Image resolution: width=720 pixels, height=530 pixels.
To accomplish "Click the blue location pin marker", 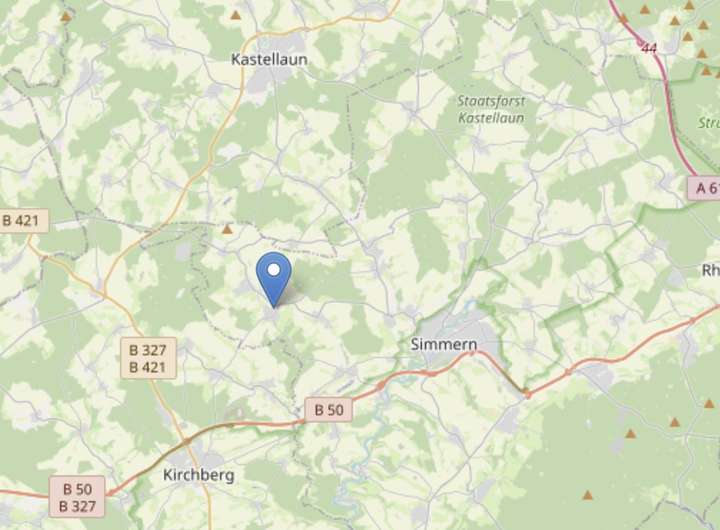I will (274, 279).
